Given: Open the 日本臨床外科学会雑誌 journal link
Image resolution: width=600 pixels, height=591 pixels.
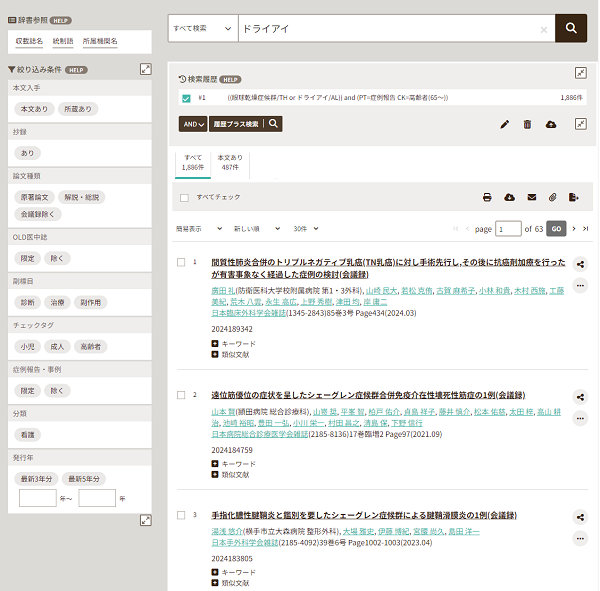Looking at the screenshot, I should click(x=249, y=313).
